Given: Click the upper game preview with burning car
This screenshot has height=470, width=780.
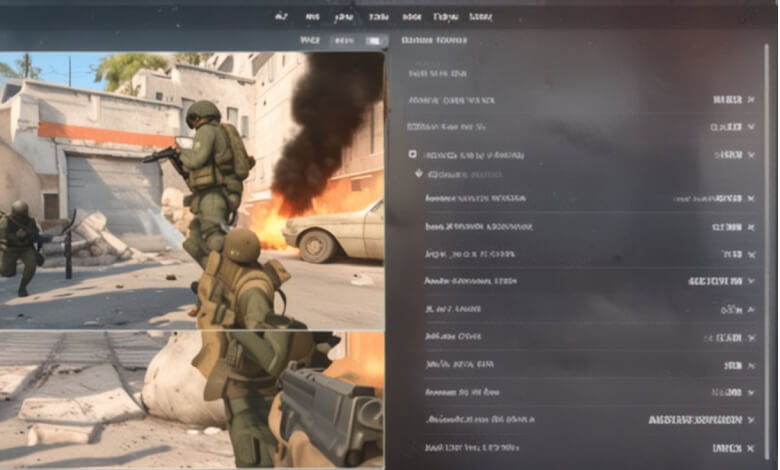Looking at the screenshot, I should (x=192, y=190).
